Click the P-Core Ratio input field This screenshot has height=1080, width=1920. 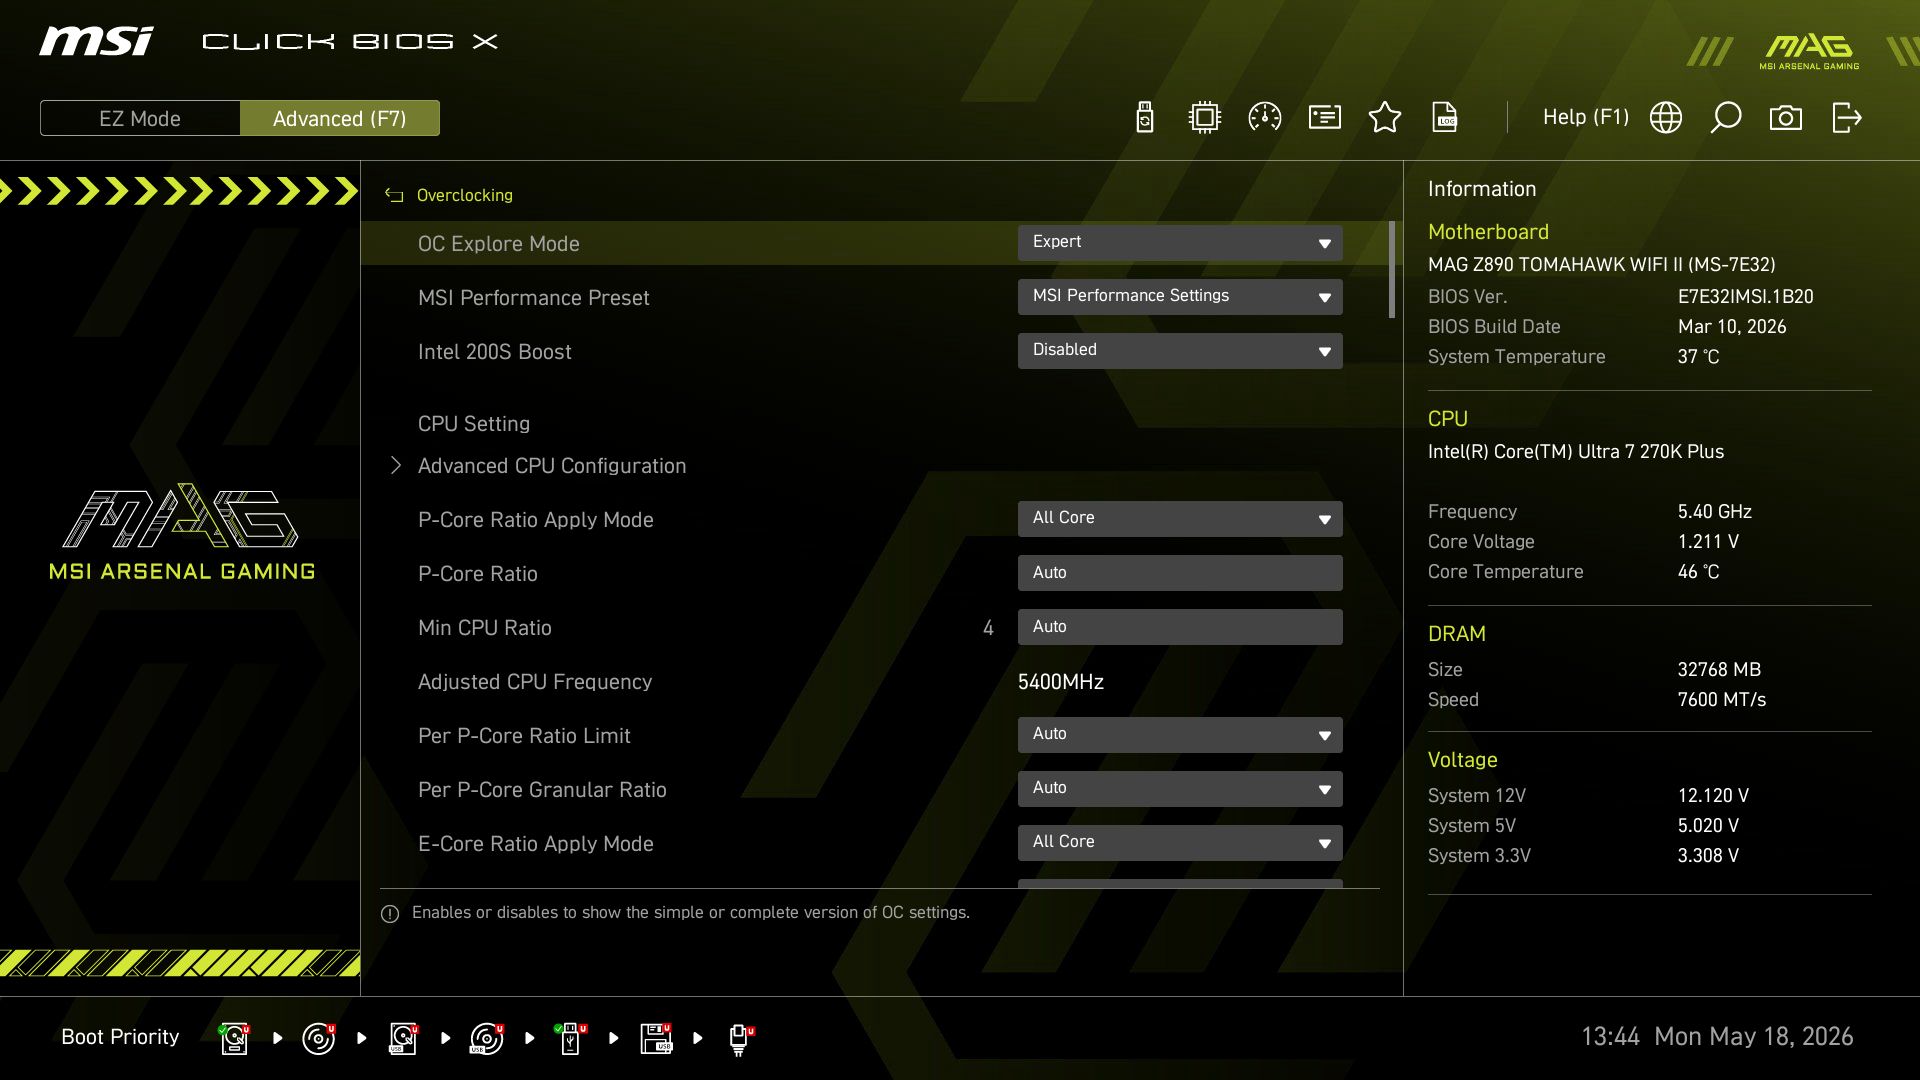[x=1180, y=573]
